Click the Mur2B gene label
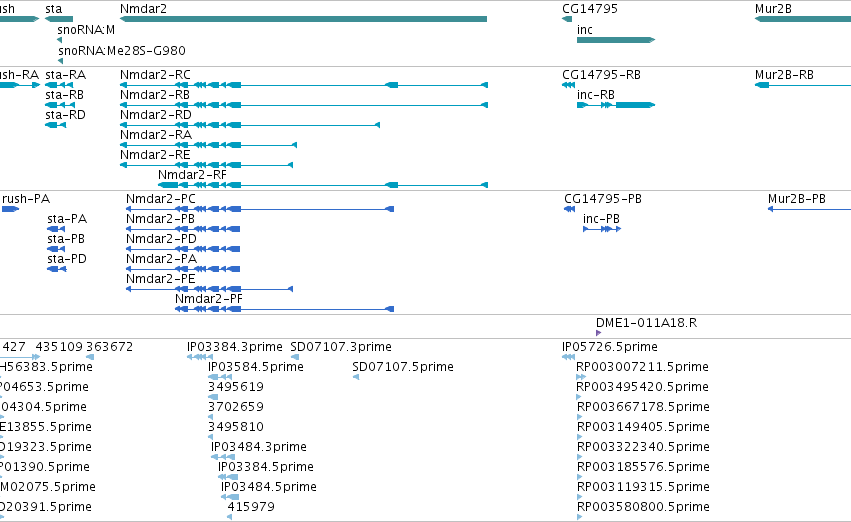 (x=773, y=9)
